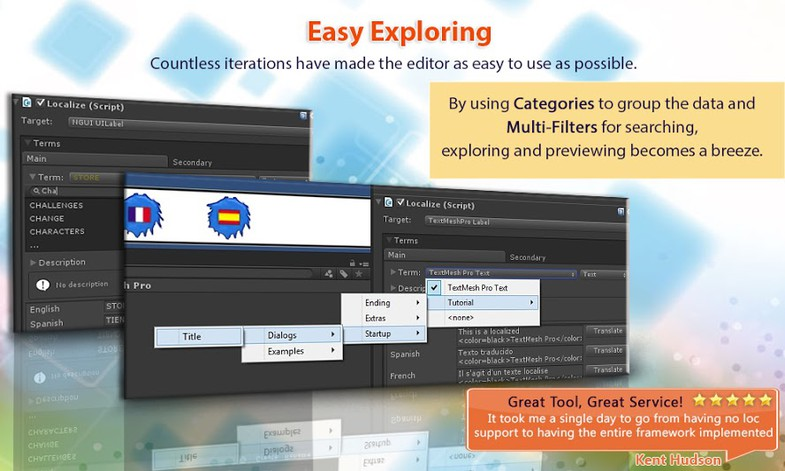The height and width of the screenshot is (471, 785).
Task: Expand the Description foldout in the left panel
Action: tap(33, 262)
